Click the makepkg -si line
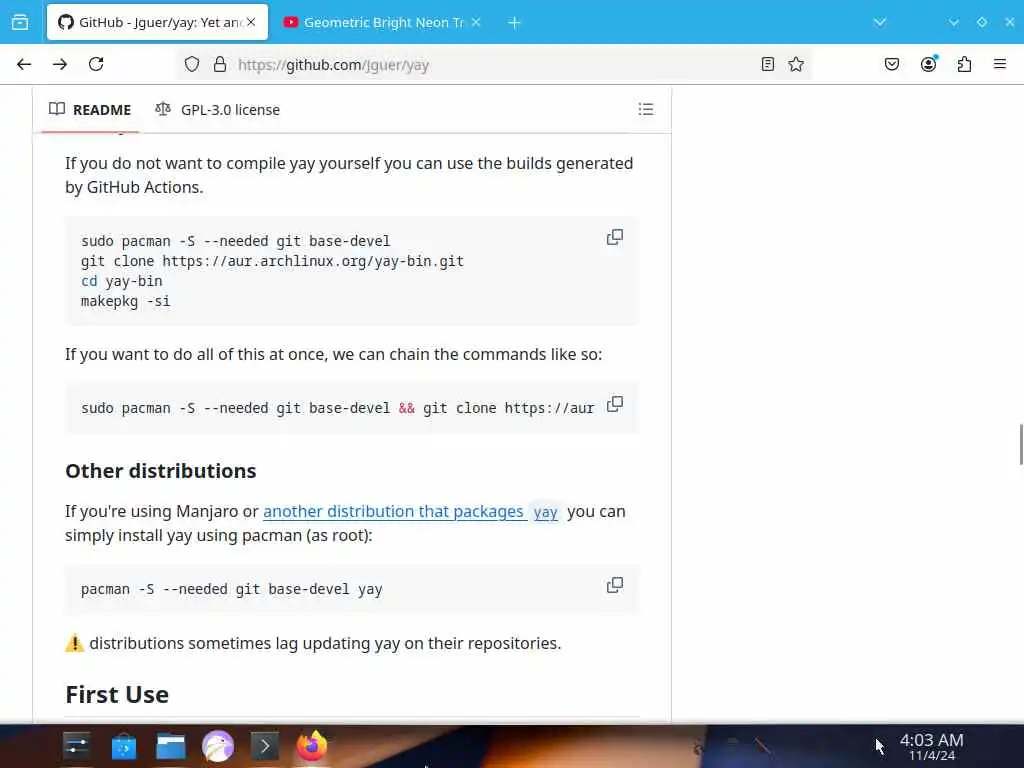 [125, 301]
